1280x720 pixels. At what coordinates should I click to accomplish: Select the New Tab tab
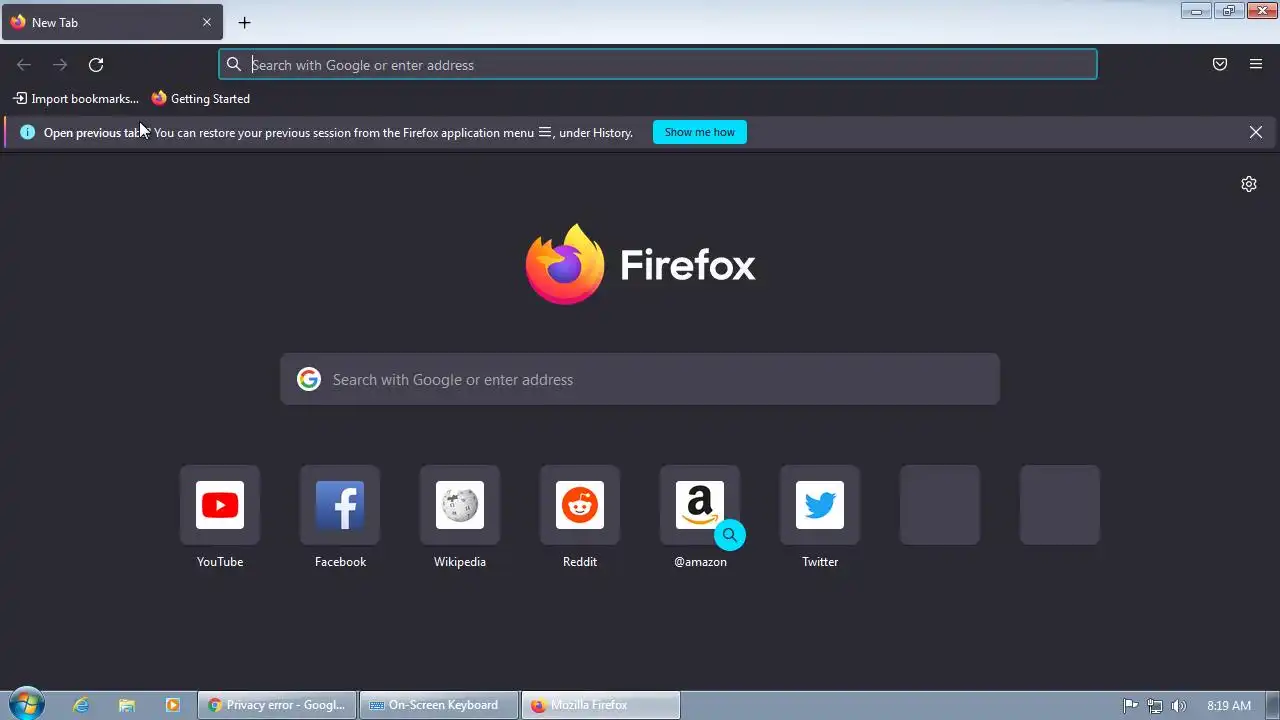[x=112, y=22]
